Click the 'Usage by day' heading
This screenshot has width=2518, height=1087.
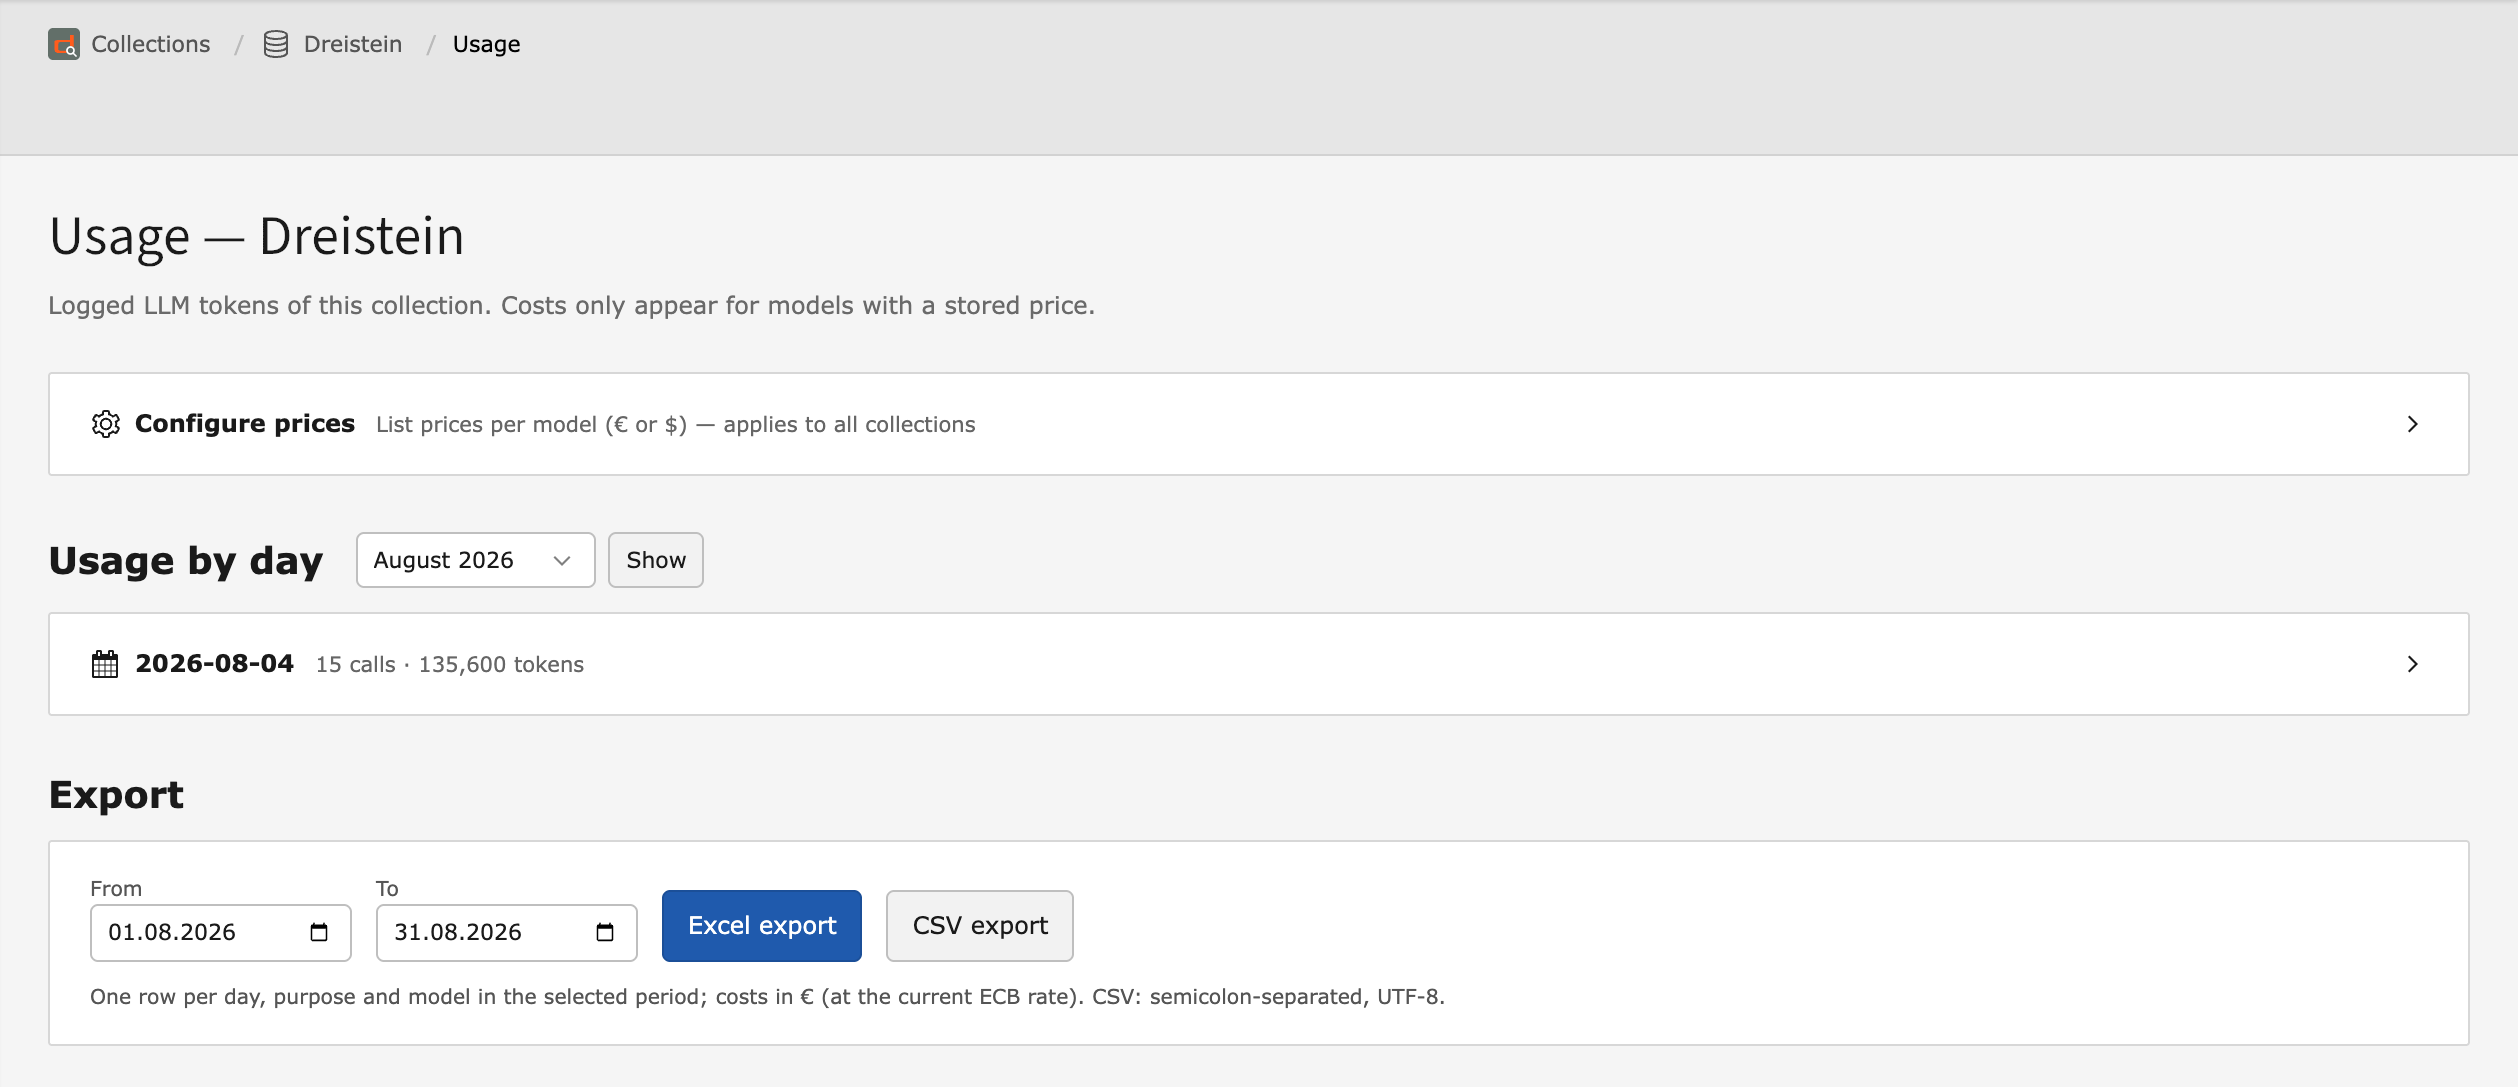pyautogui.click(x=186, y=560)
